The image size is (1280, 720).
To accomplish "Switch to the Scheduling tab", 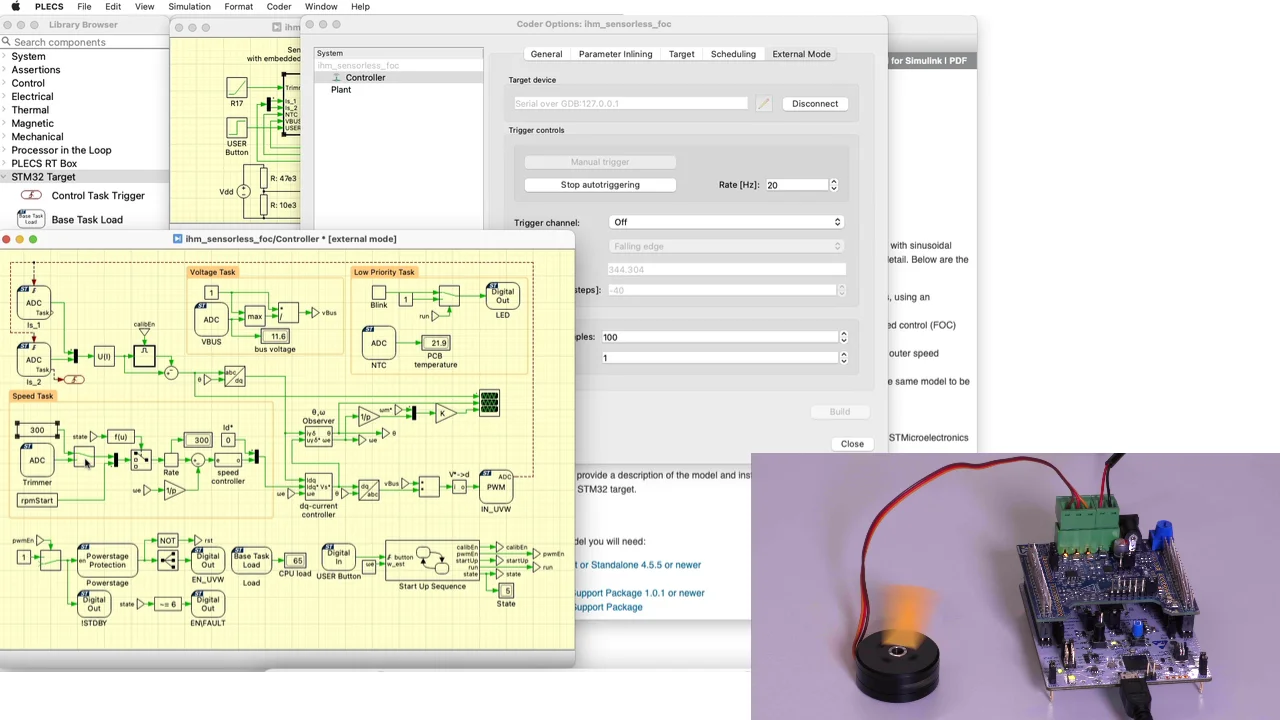I will pos(733,54).
